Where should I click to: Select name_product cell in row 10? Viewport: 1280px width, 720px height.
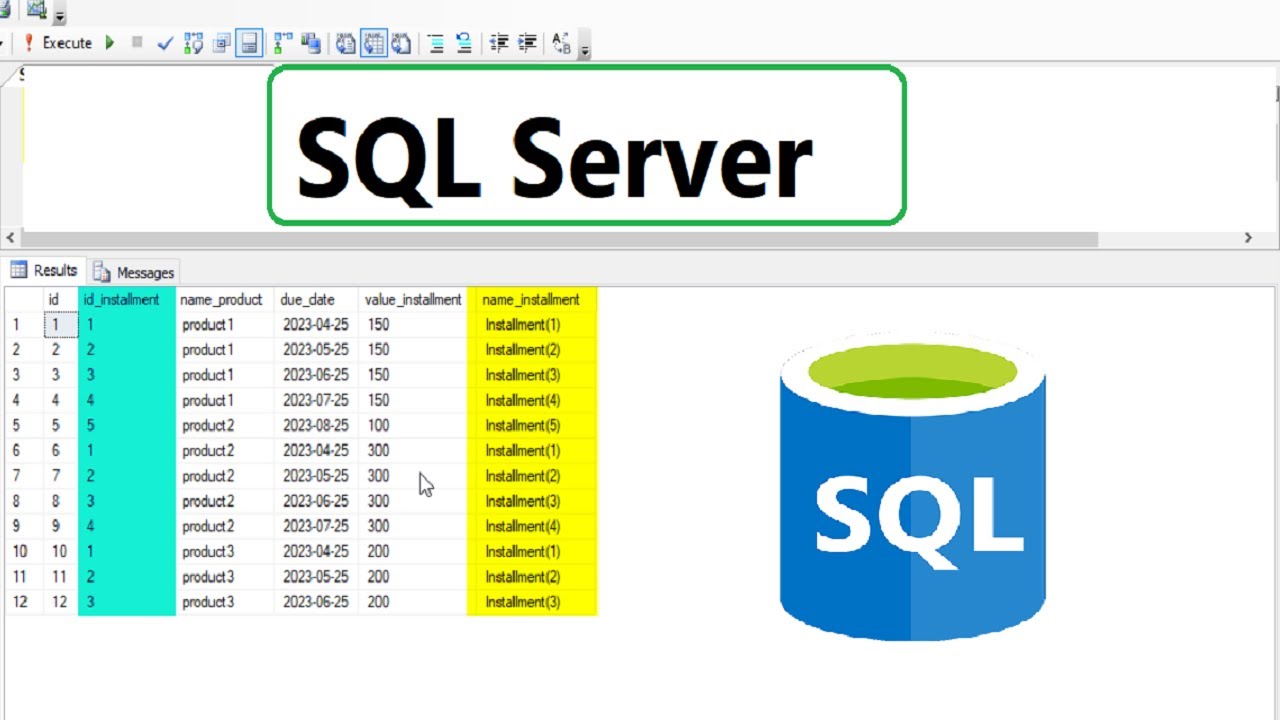click(225, 551)
